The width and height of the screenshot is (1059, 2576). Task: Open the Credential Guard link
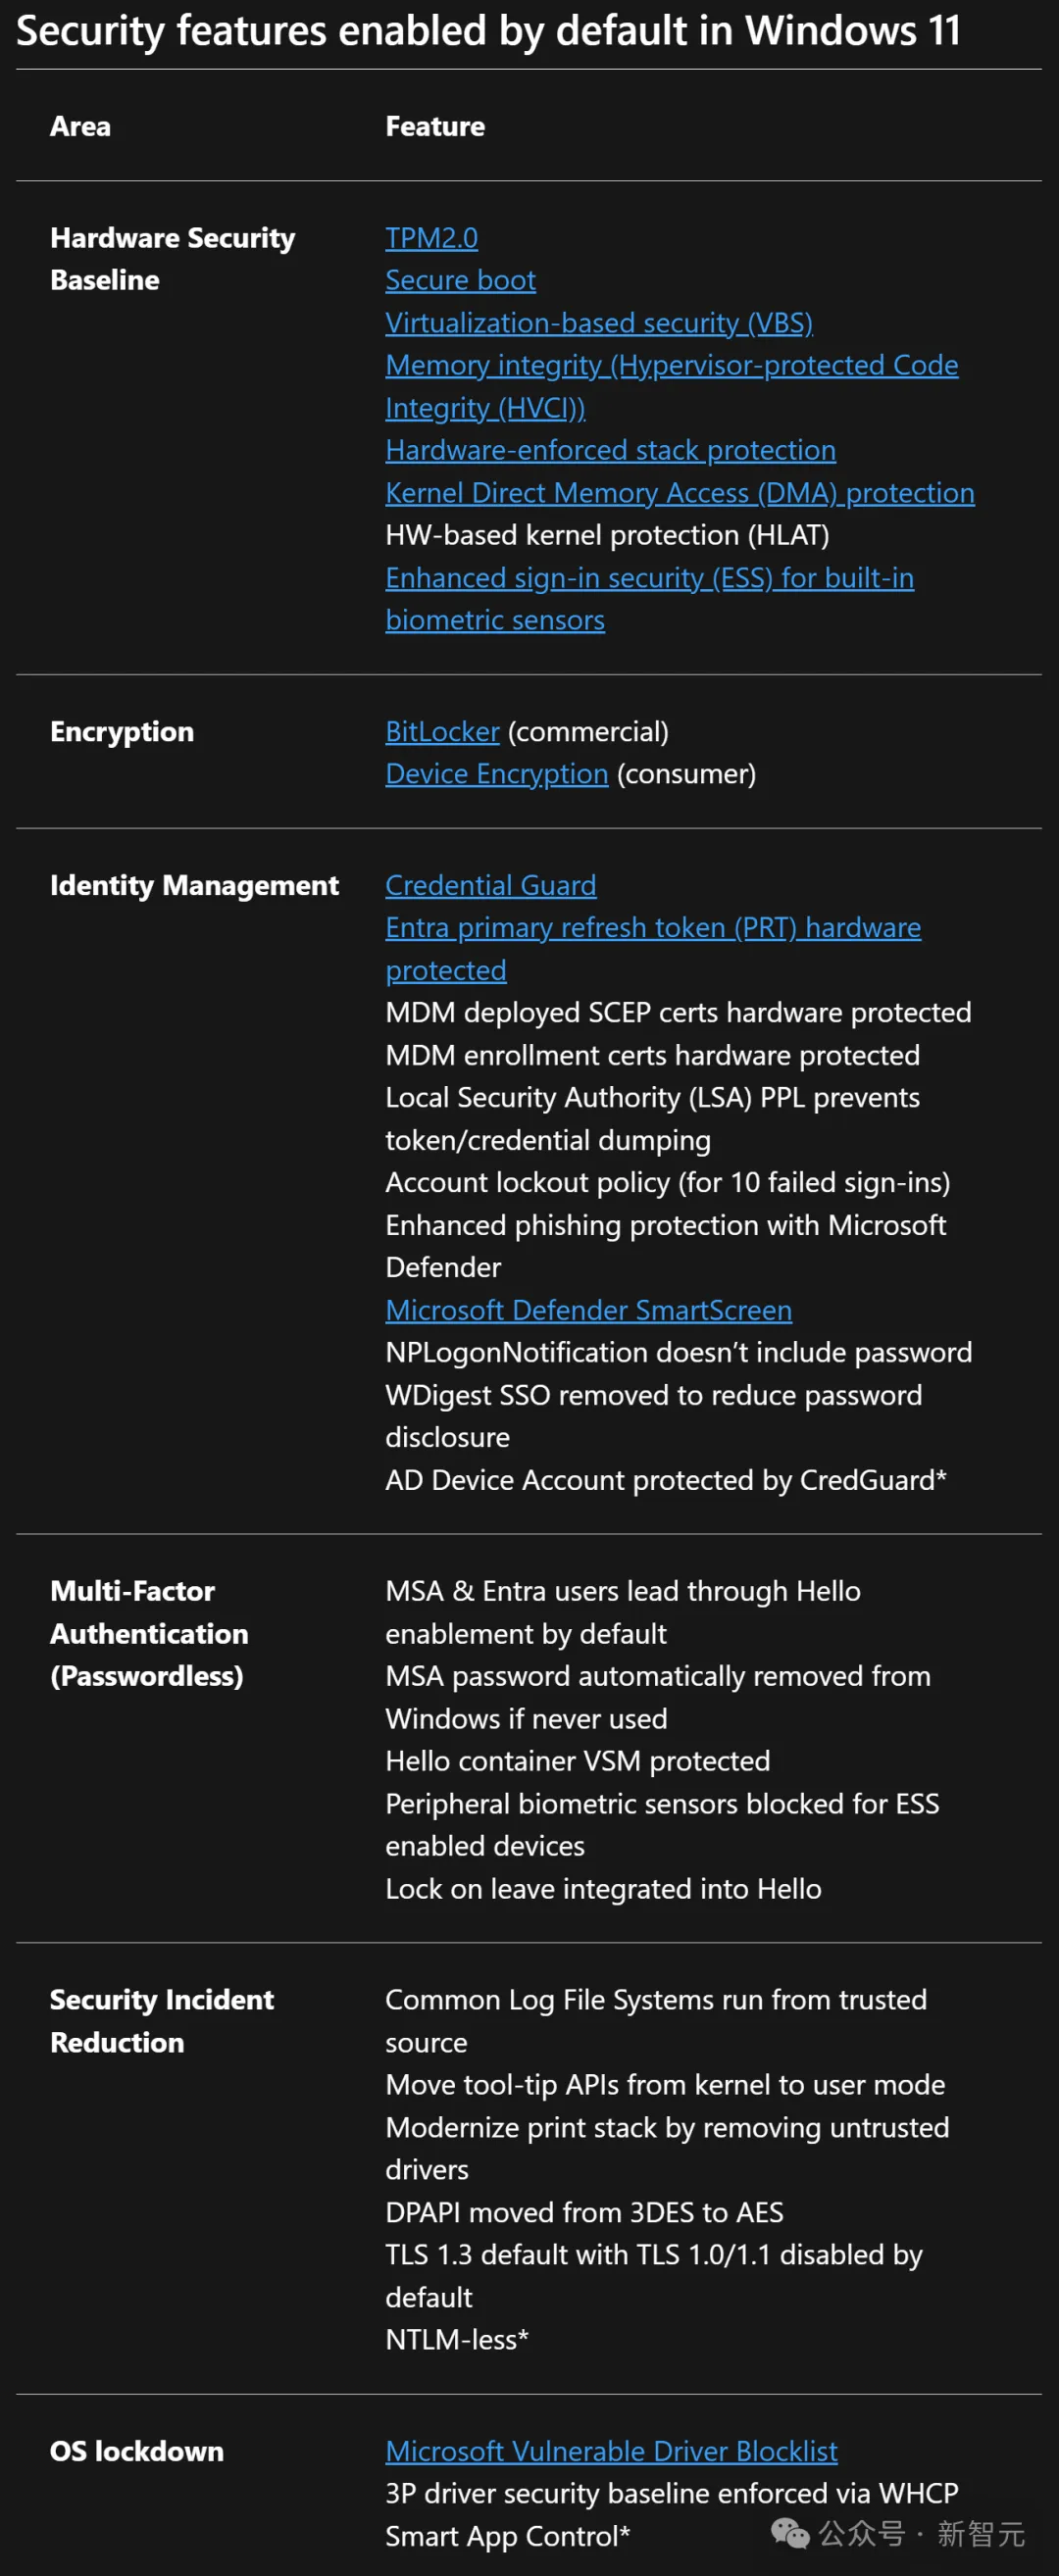pyautogui.click(x=490, y=885)
